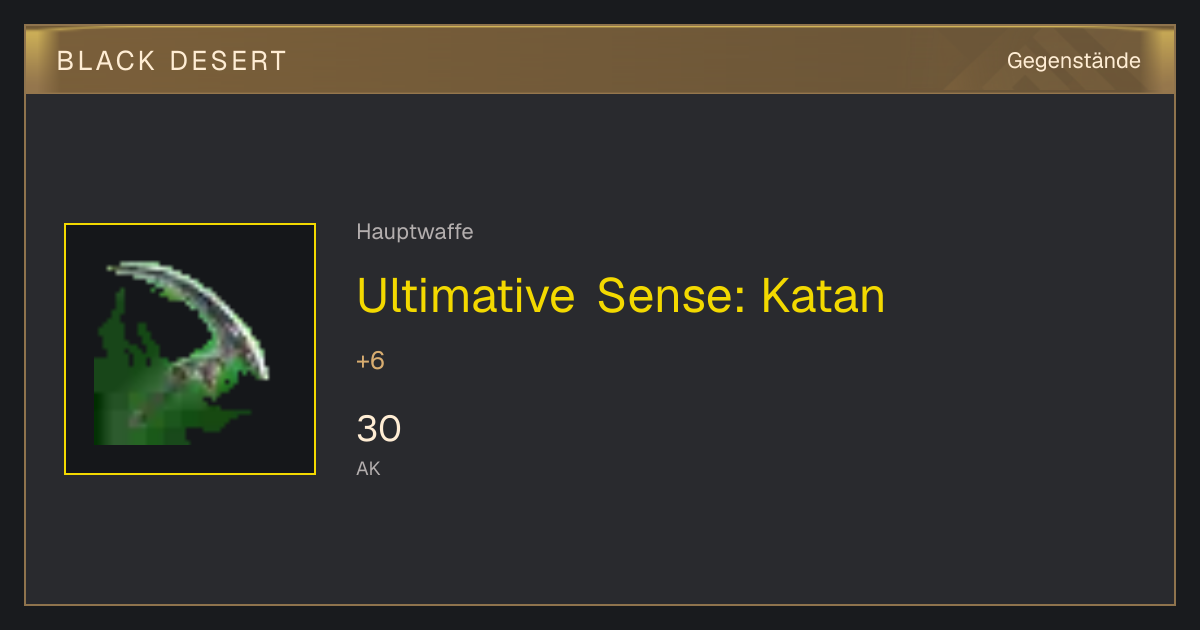The image size is (1200, 630).
Task: Open the Ultimative Sense: Katan item title
Action: 621,296
